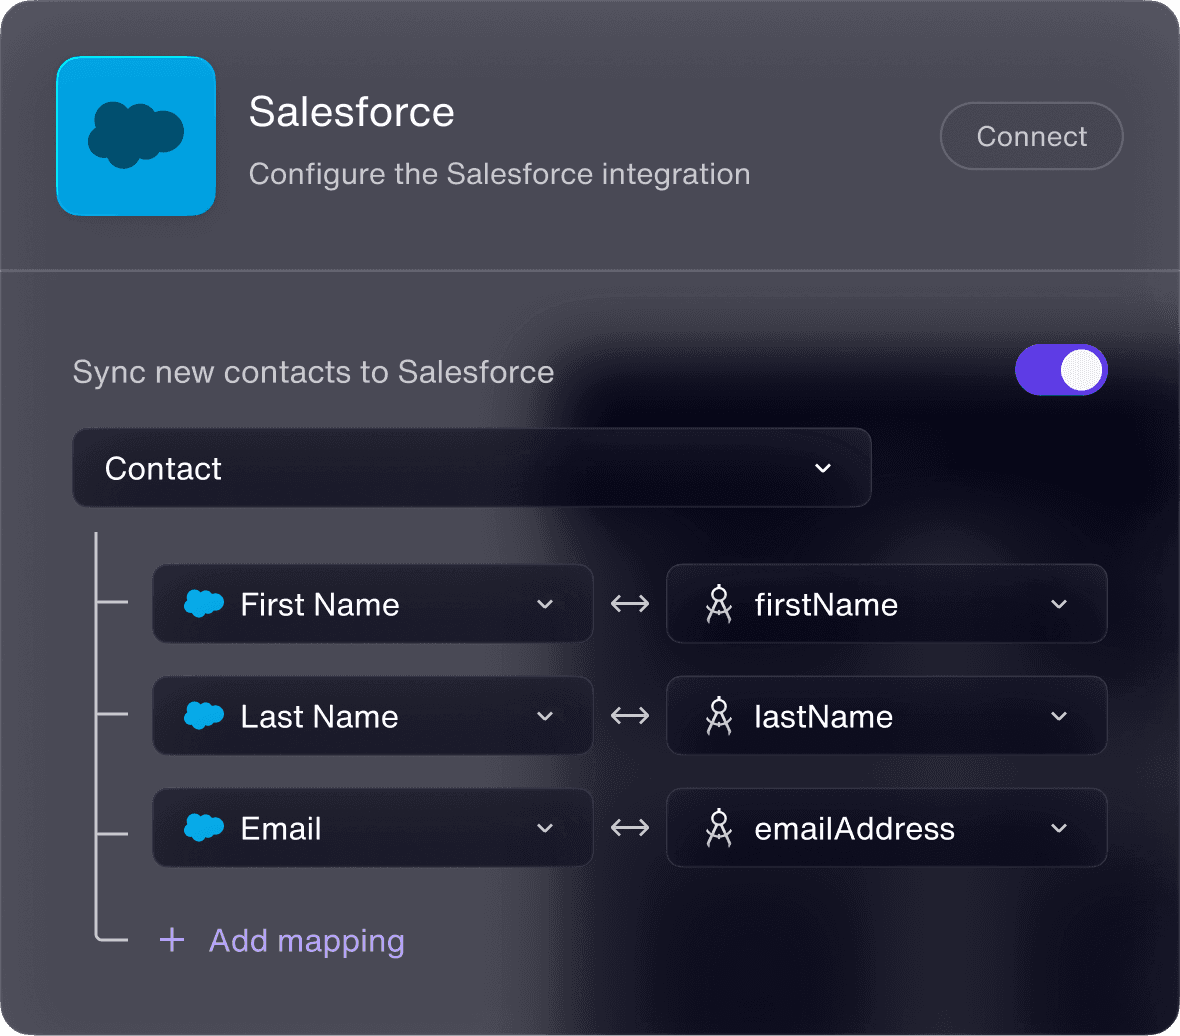Screen dimensions: 1180x1036
Task: Click Salesforce cloud icon beside Last Name
Action: coord(204,716)
